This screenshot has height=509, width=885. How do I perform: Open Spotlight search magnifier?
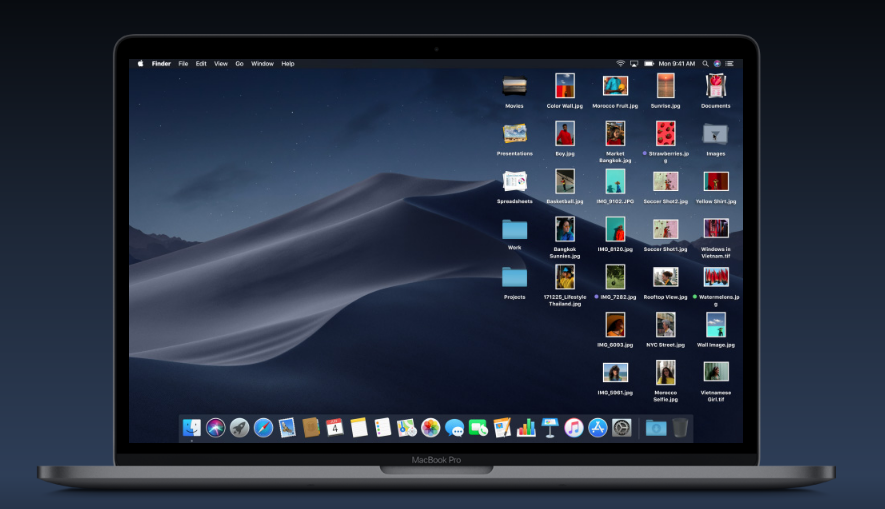click(x=705, y=64)
